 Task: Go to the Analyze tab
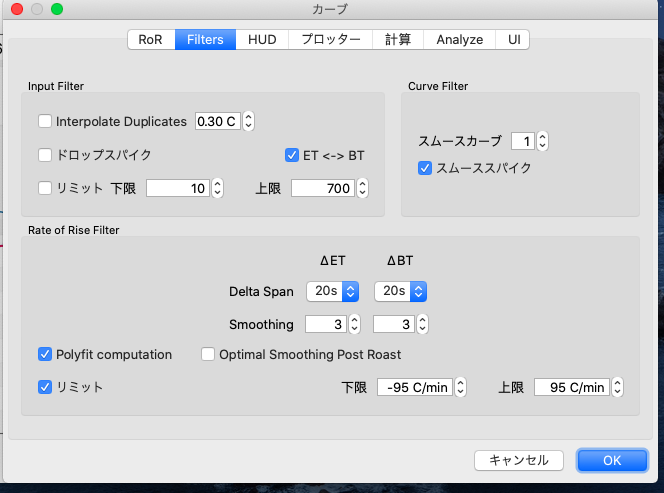point(459,40)
